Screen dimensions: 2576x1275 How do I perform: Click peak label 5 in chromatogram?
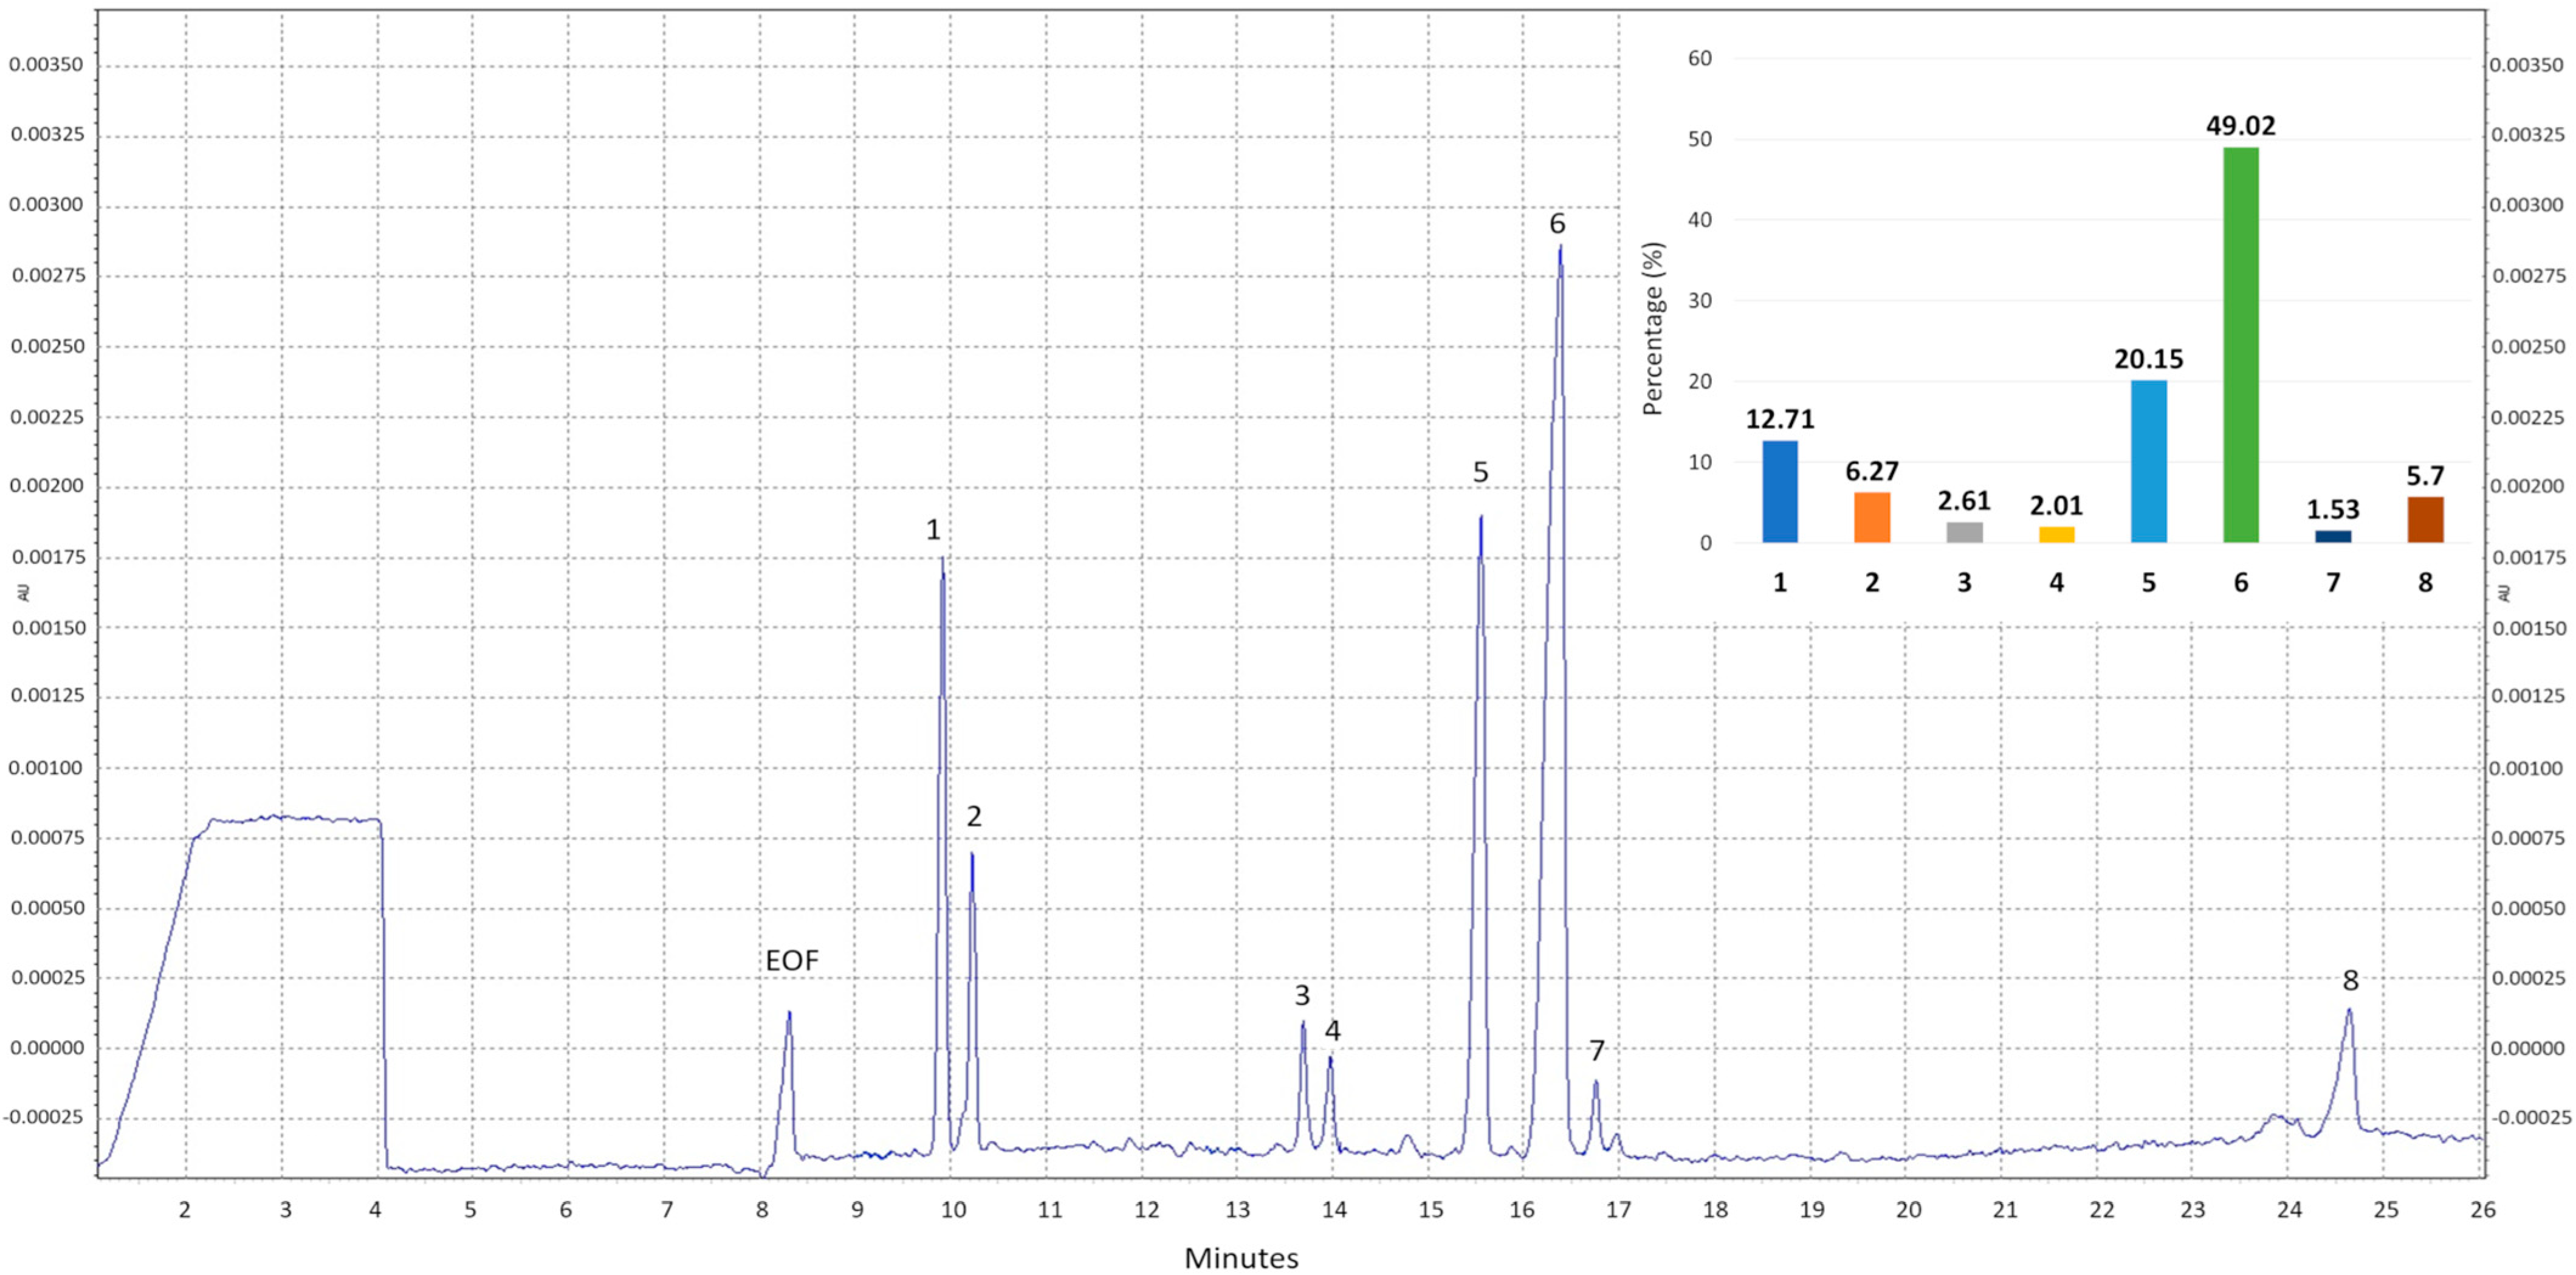[1480, 472]
